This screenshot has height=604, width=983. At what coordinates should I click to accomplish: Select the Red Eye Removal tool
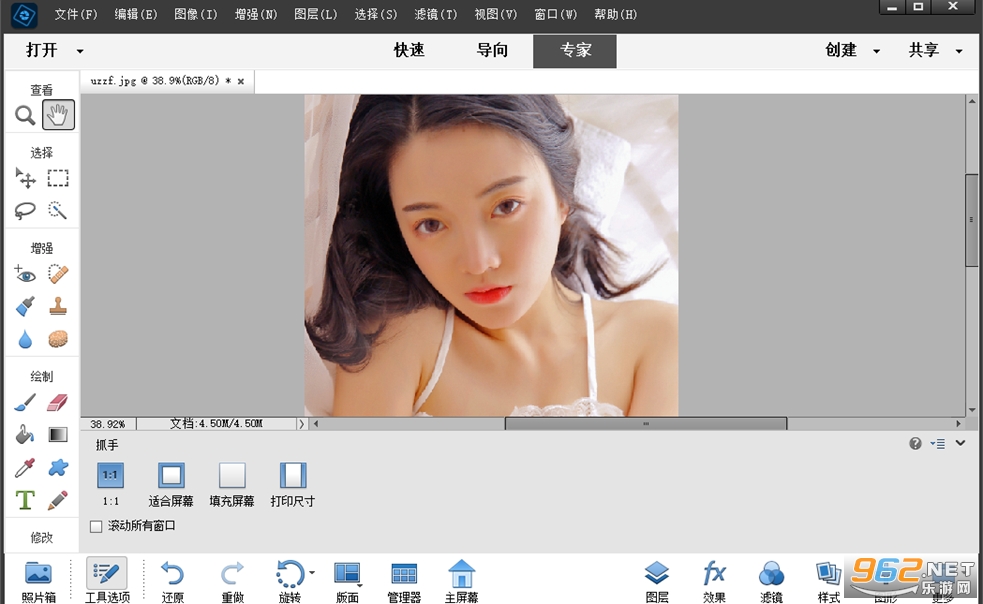(25, 274)
